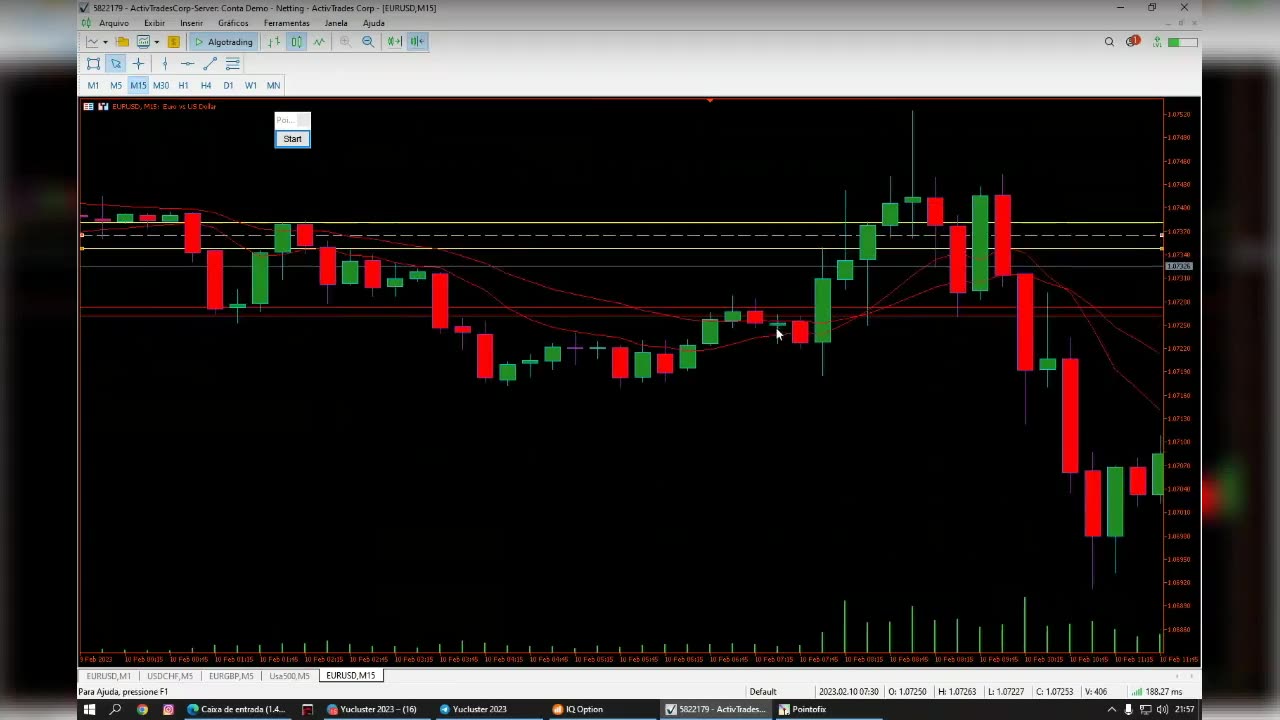Select the vertical line tool

165,64
